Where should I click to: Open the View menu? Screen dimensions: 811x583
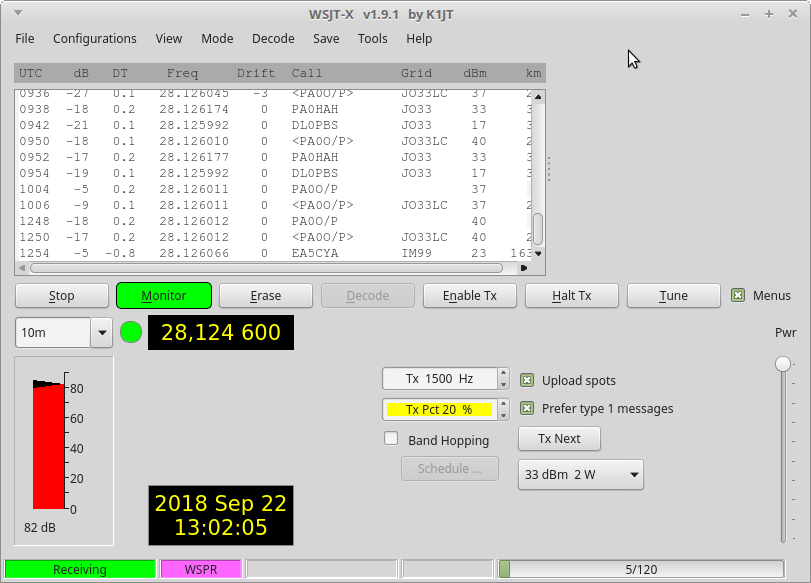169,39
